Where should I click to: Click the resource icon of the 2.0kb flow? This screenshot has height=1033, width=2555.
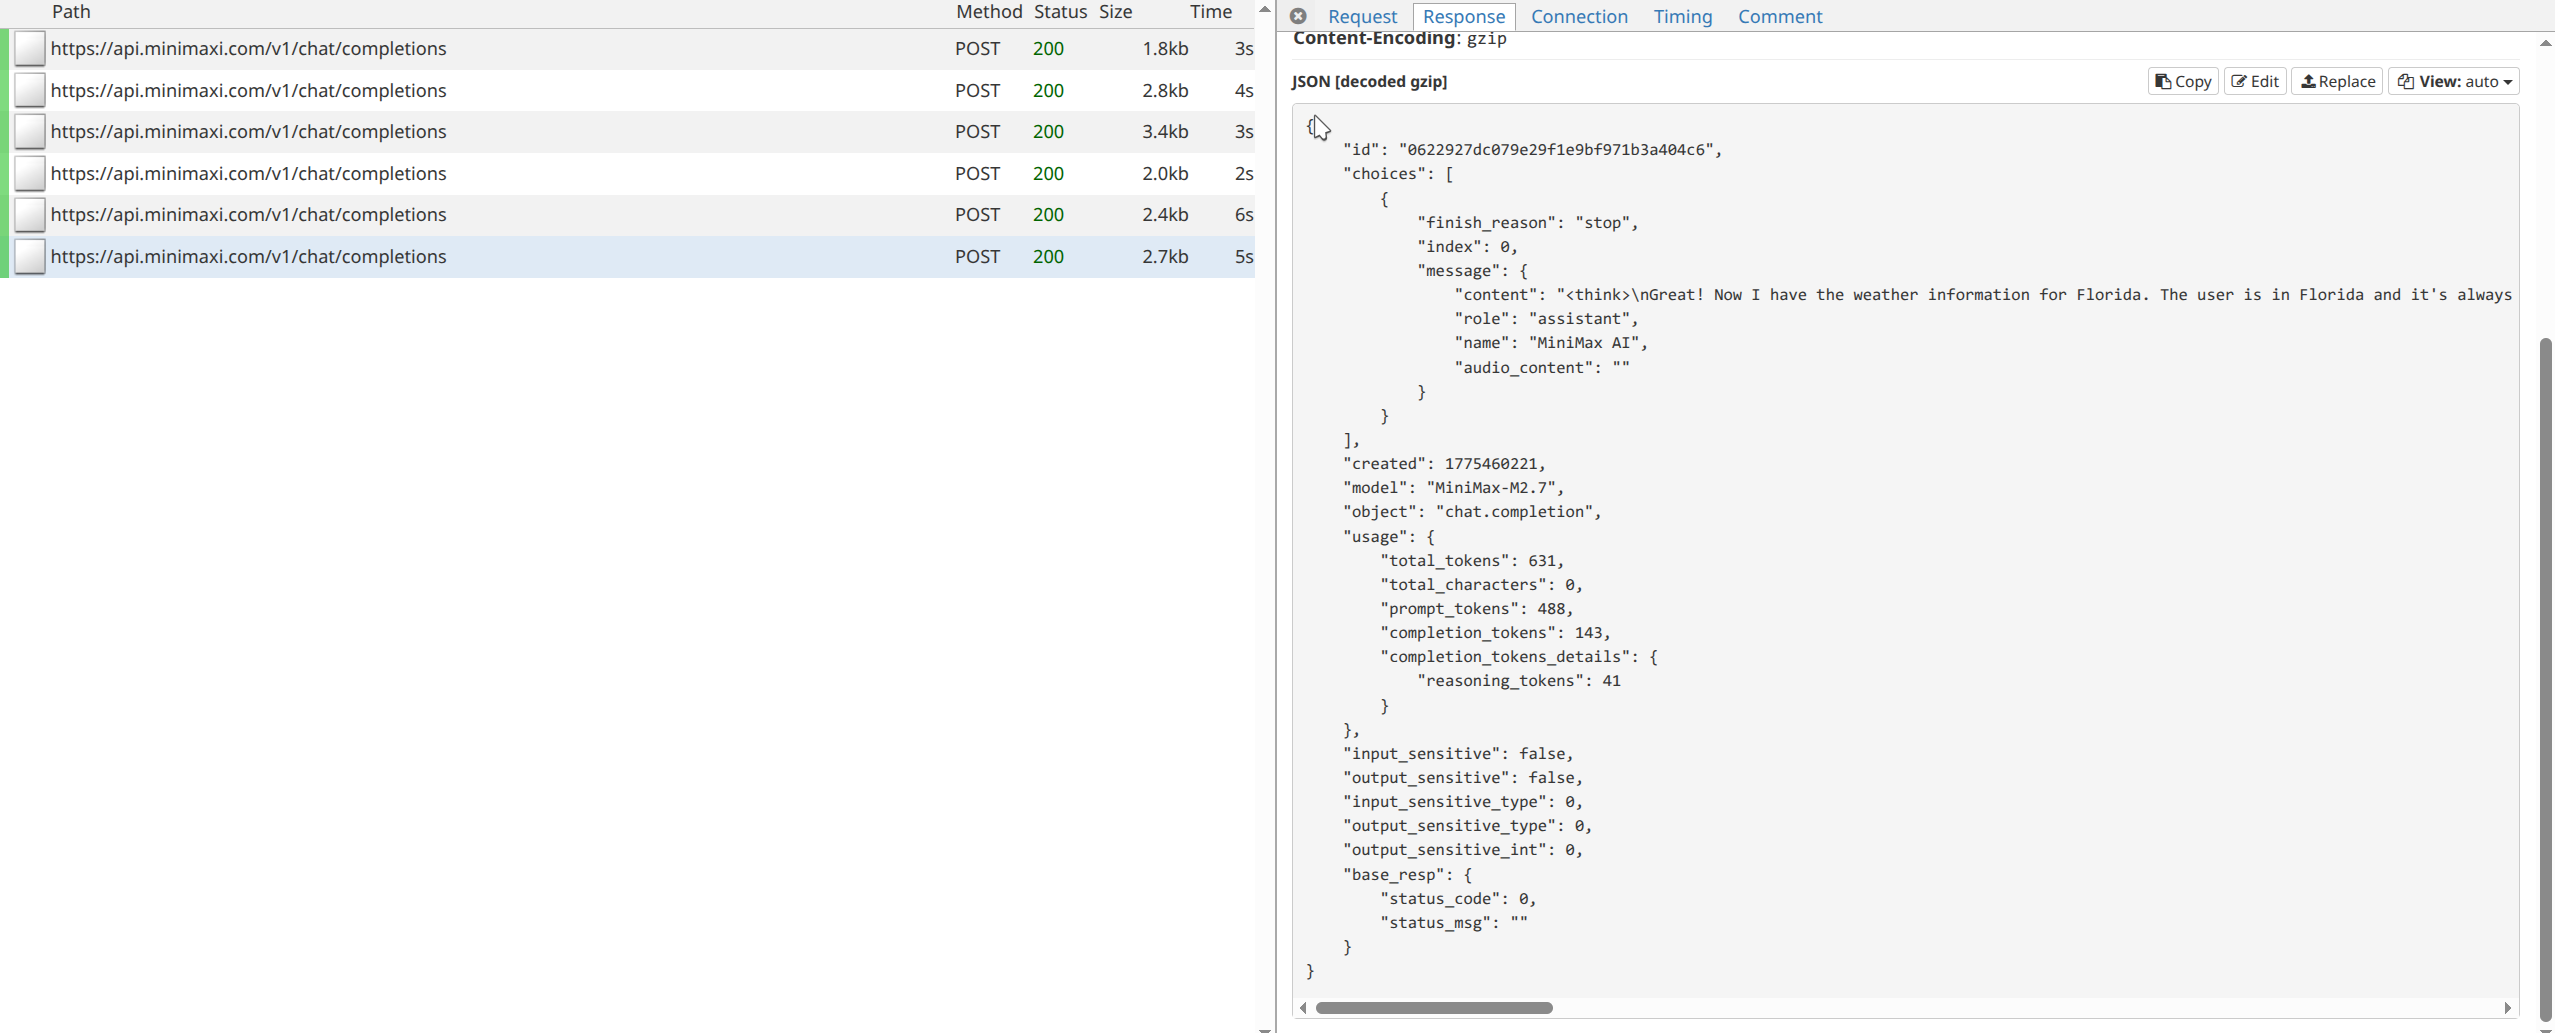point(30,174)
